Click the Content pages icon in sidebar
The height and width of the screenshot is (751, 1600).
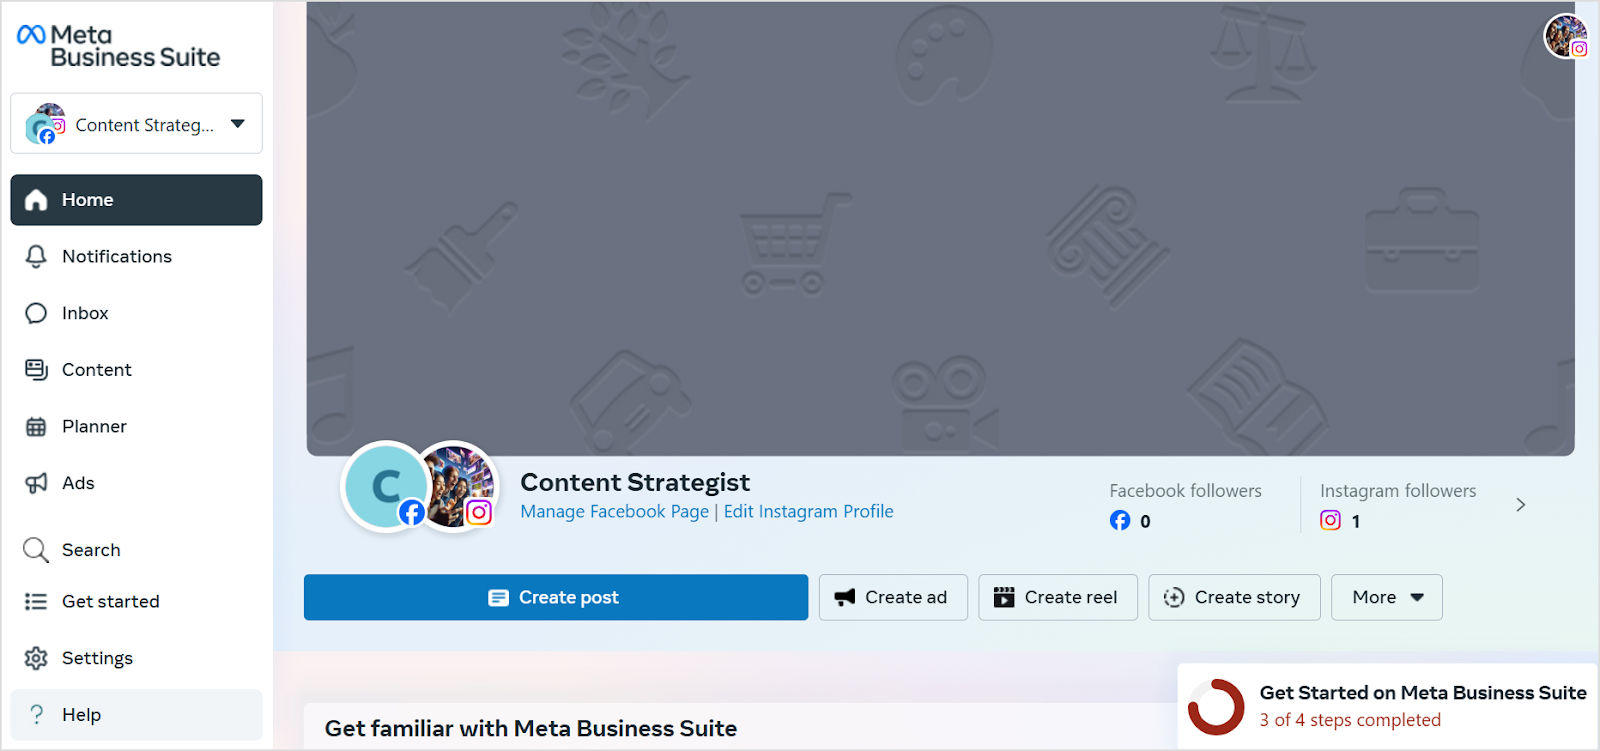point(36,370)
